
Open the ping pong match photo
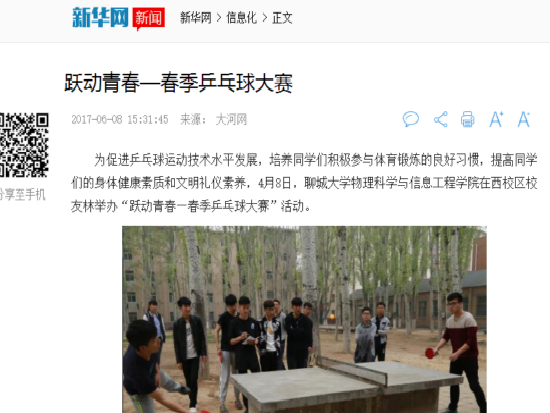[304, 319]
